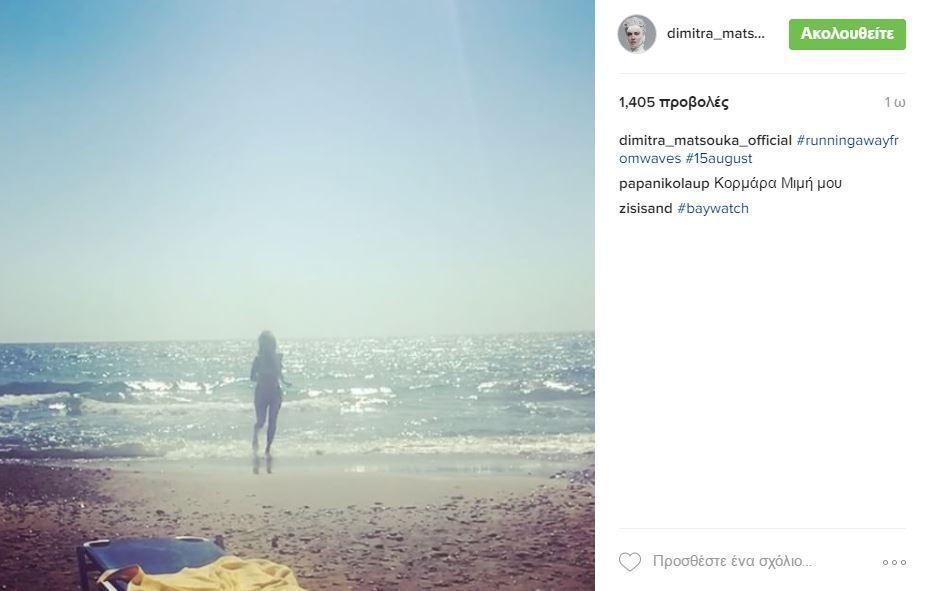Open the #baywatch hashtag link
Image resolution: width=926 pixels, height=591 pixels.
pyautogui.click(x=713, y=208)
